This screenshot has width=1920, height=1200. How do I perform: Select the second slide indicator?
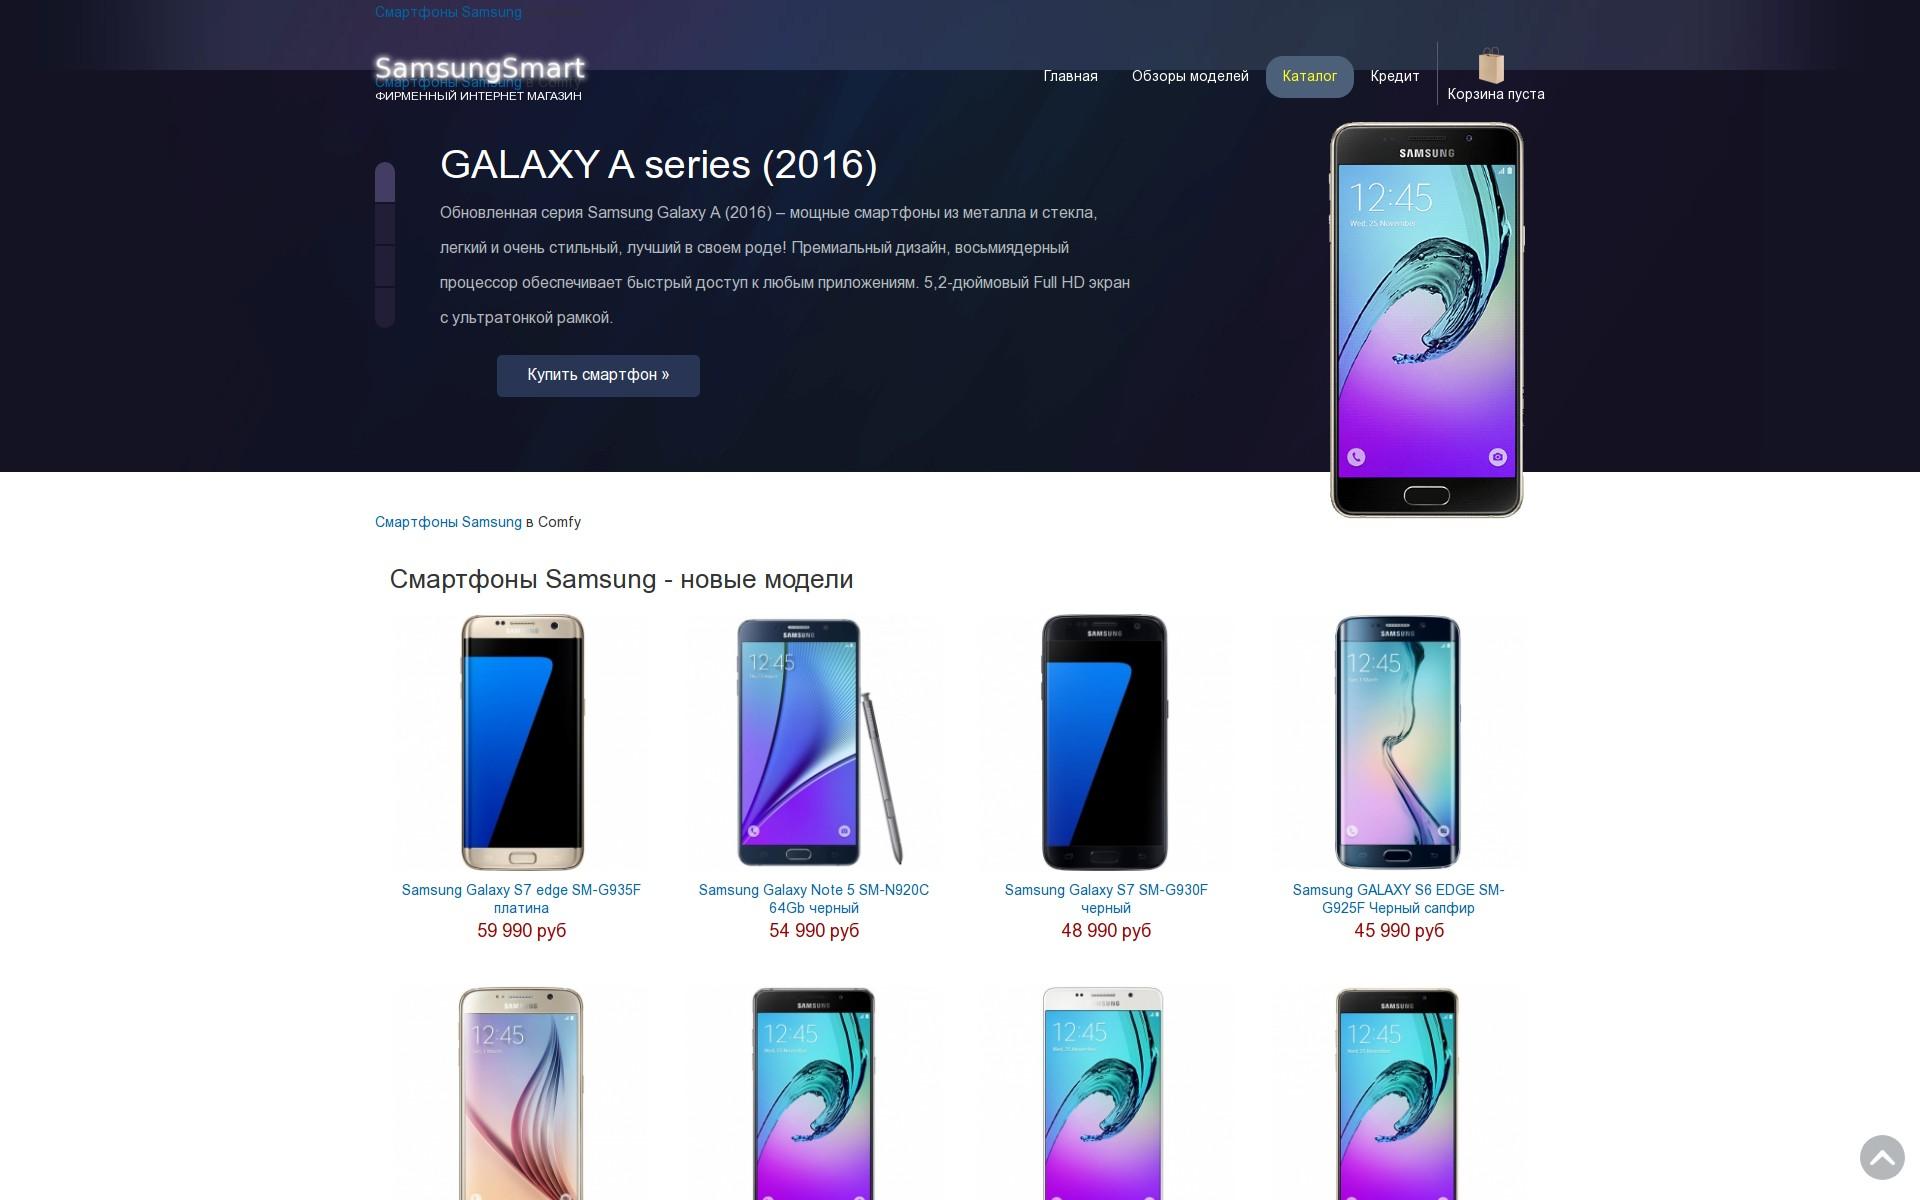385,224
